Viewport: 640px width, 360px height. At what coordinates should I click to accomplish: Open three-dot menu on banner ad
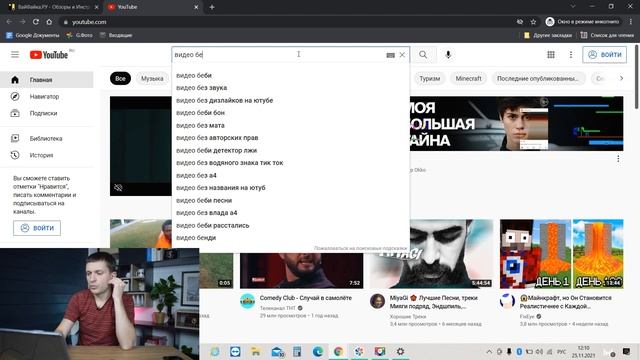[x=618, y=158]
